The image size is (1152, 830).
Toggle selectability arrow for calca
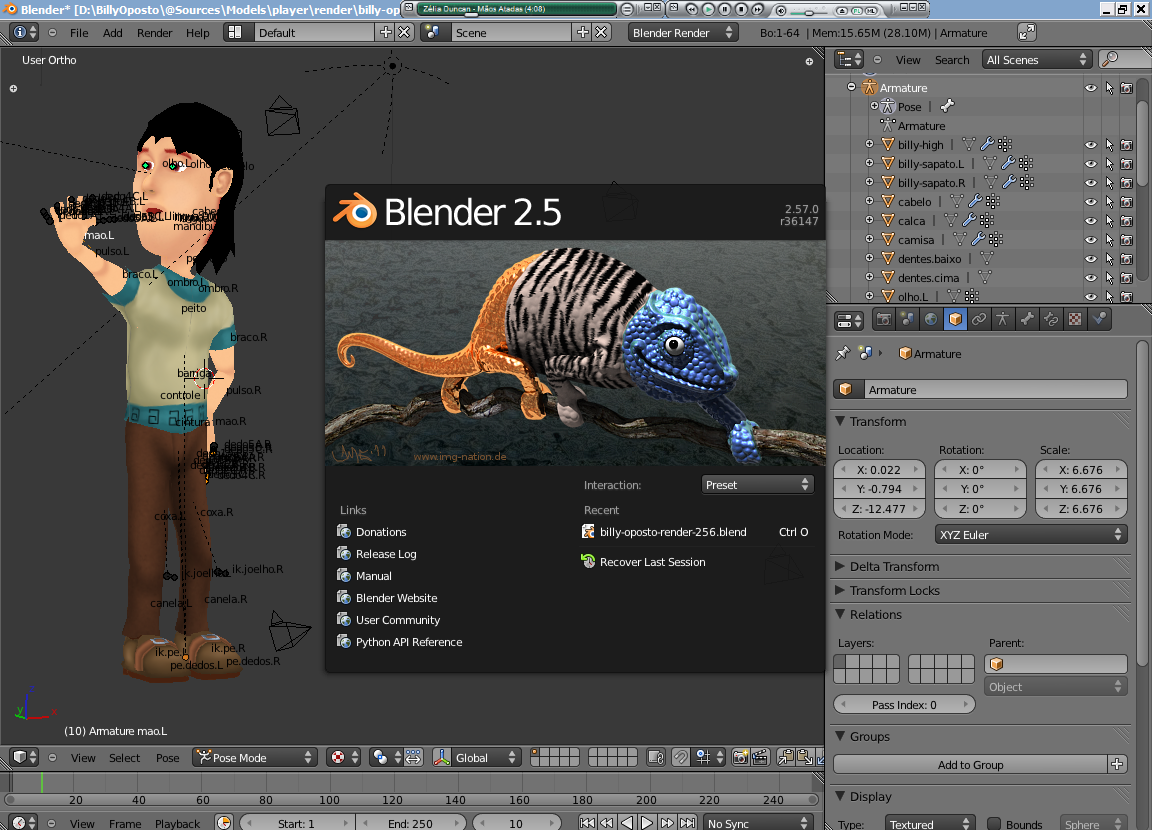(x=1109, y=221)
